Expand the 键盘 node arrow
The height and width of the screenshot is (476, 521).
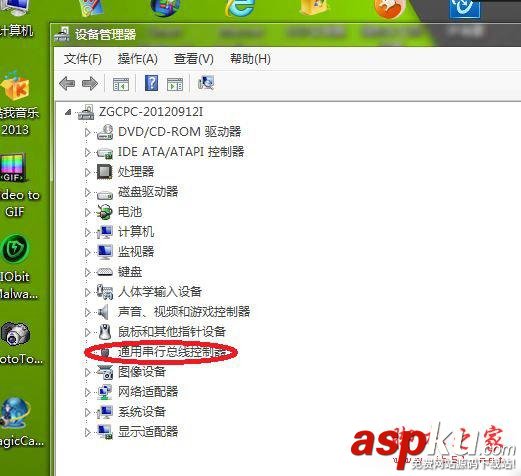87,272
